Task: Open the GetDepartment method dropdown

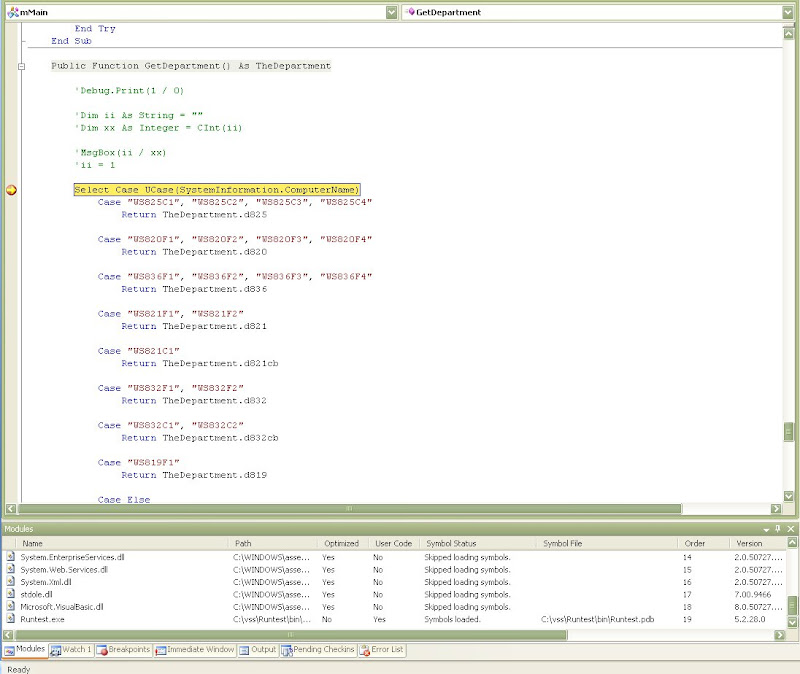Action: pyautogui.click(x=789, y=12)
